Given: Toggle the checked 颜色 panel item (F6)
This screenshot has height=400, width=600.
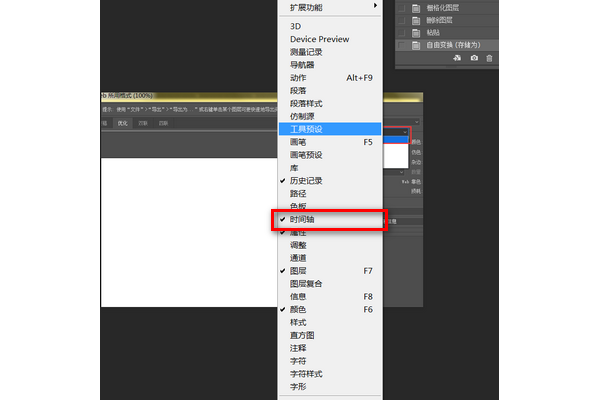Looking at the screenshot, I should pyautogui.click(x=330, y=309).
